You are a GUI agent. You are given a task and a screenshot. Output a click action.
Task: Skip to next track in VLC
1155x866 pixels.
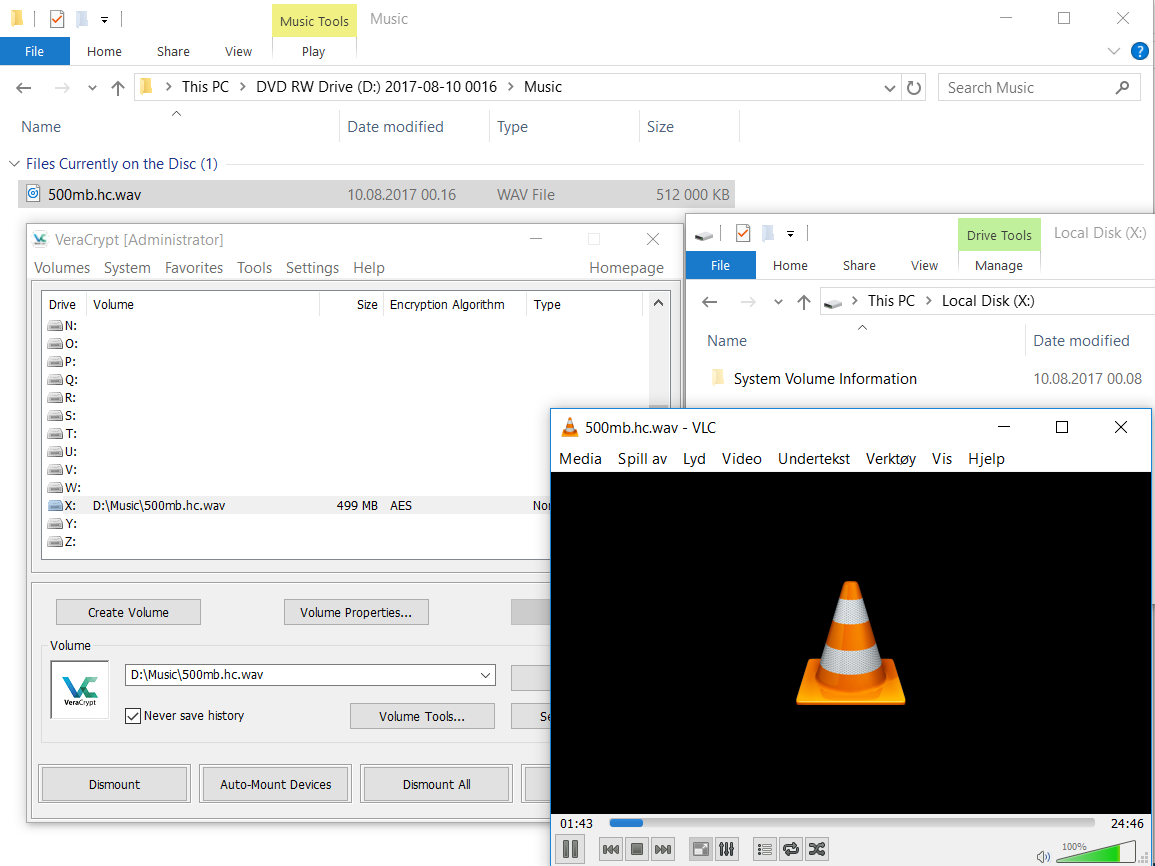tap(663, 849)
